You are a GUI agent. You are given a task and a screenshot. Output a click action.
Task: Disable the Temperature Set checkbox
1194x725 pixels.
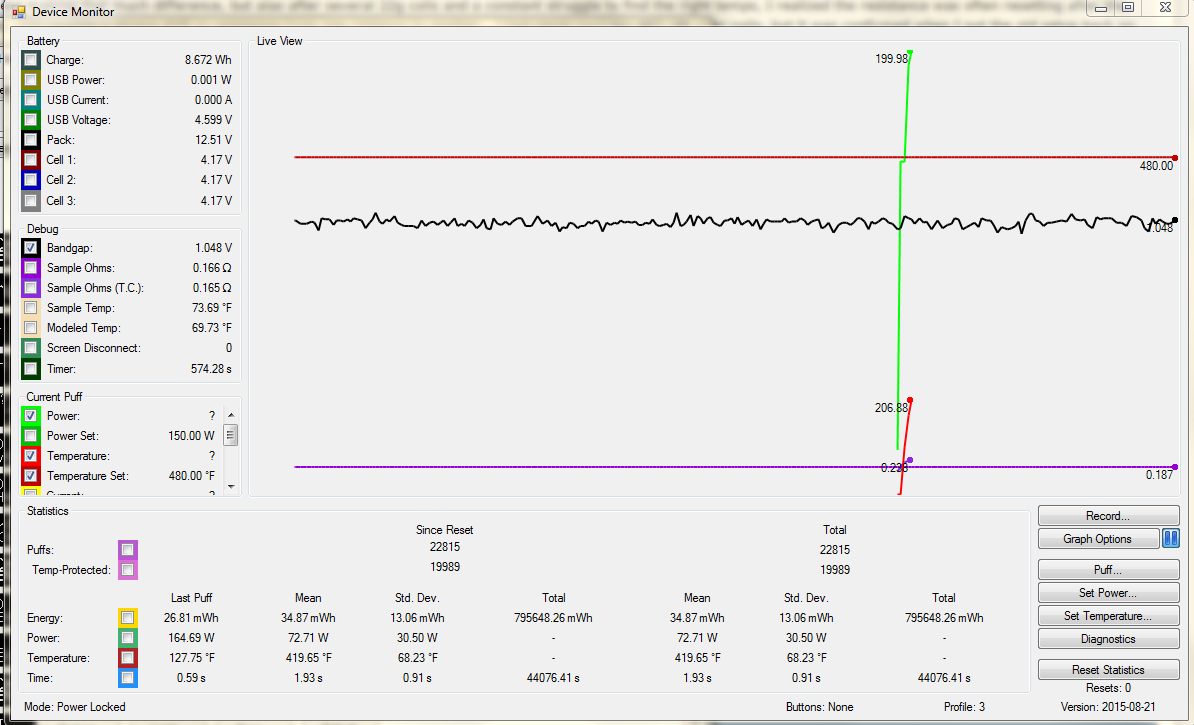pyautogui.click(x=31, y=476)
